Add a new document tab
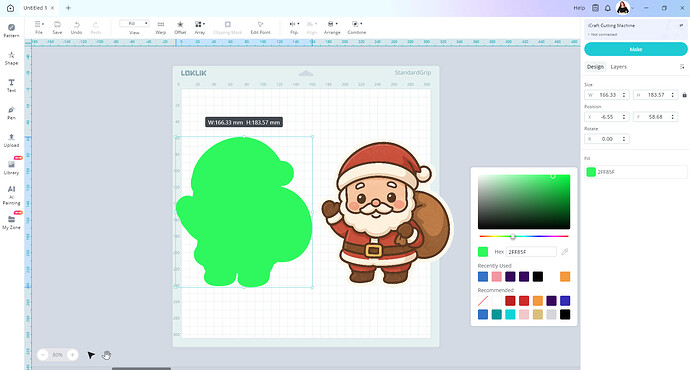 tap(68, 8)
